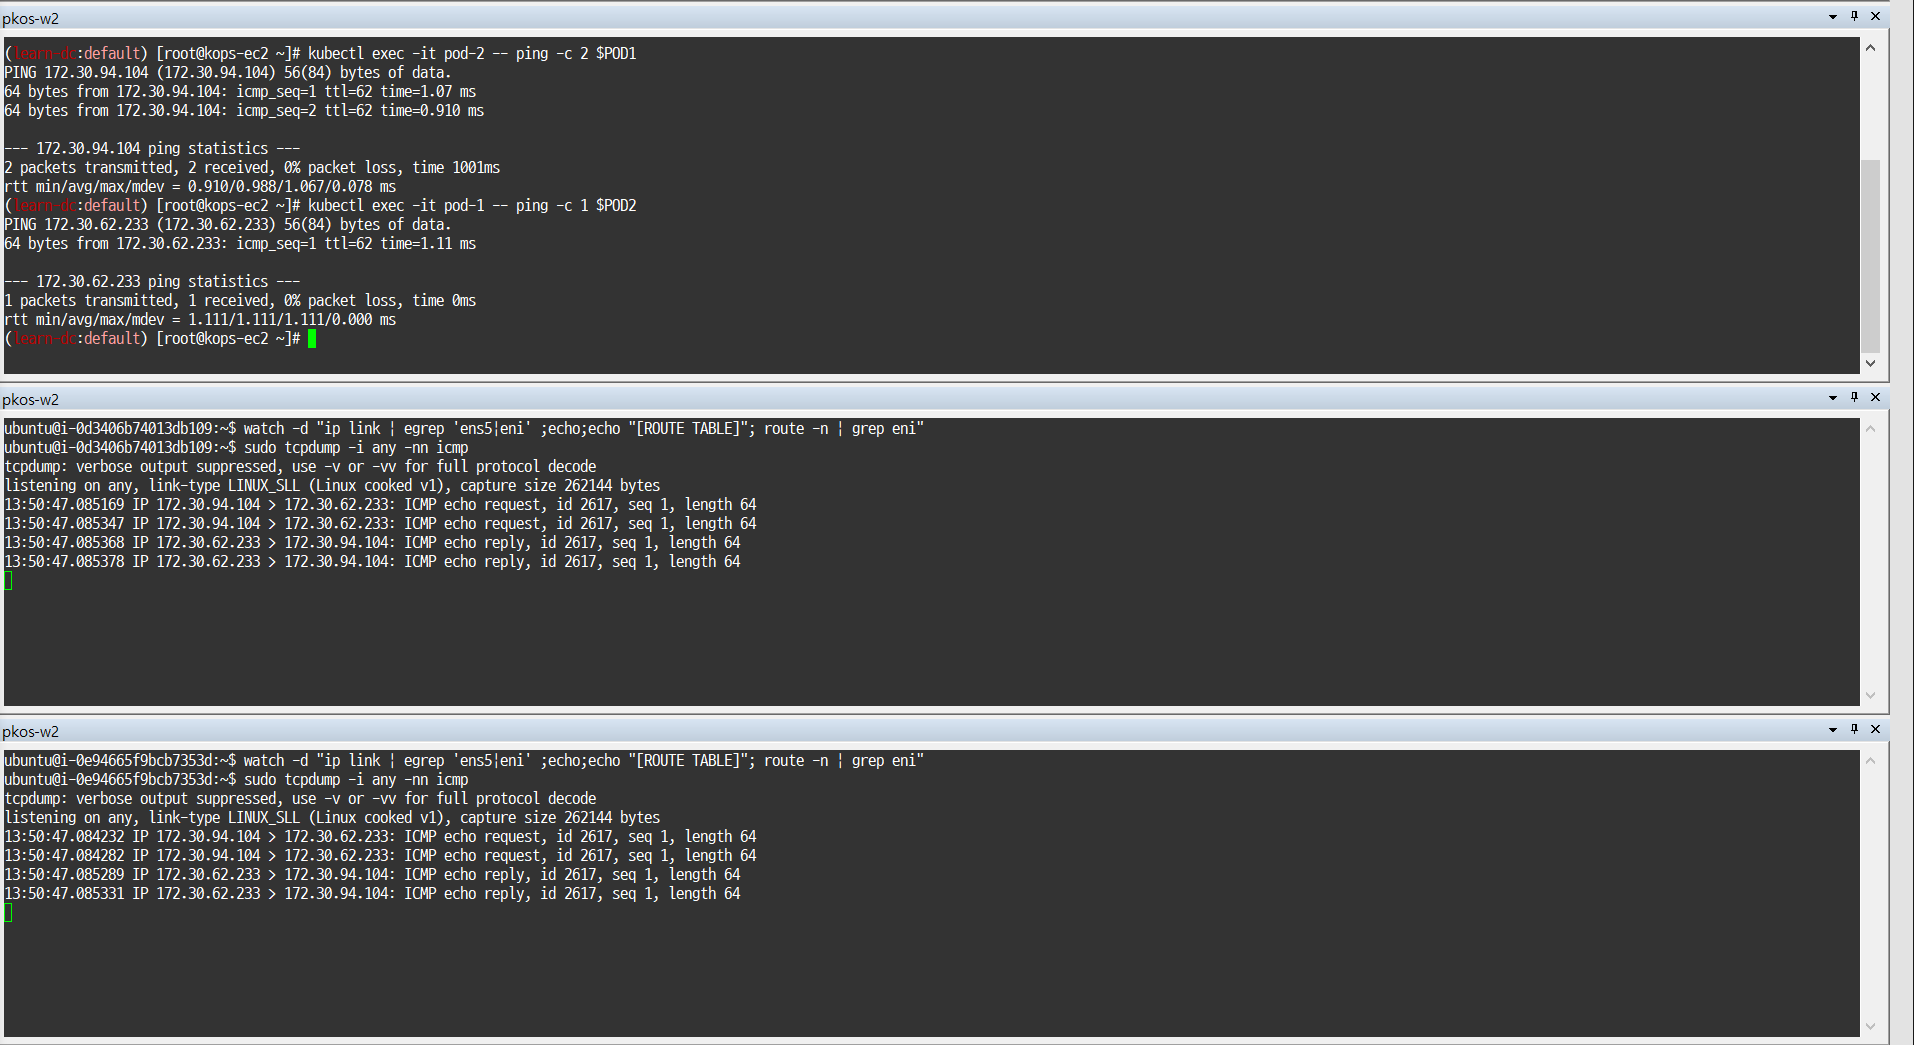Screen dimensions: 1914x1045
Task: Click the scroll-up arrow in the top terminal
Action: point(1871,46)
